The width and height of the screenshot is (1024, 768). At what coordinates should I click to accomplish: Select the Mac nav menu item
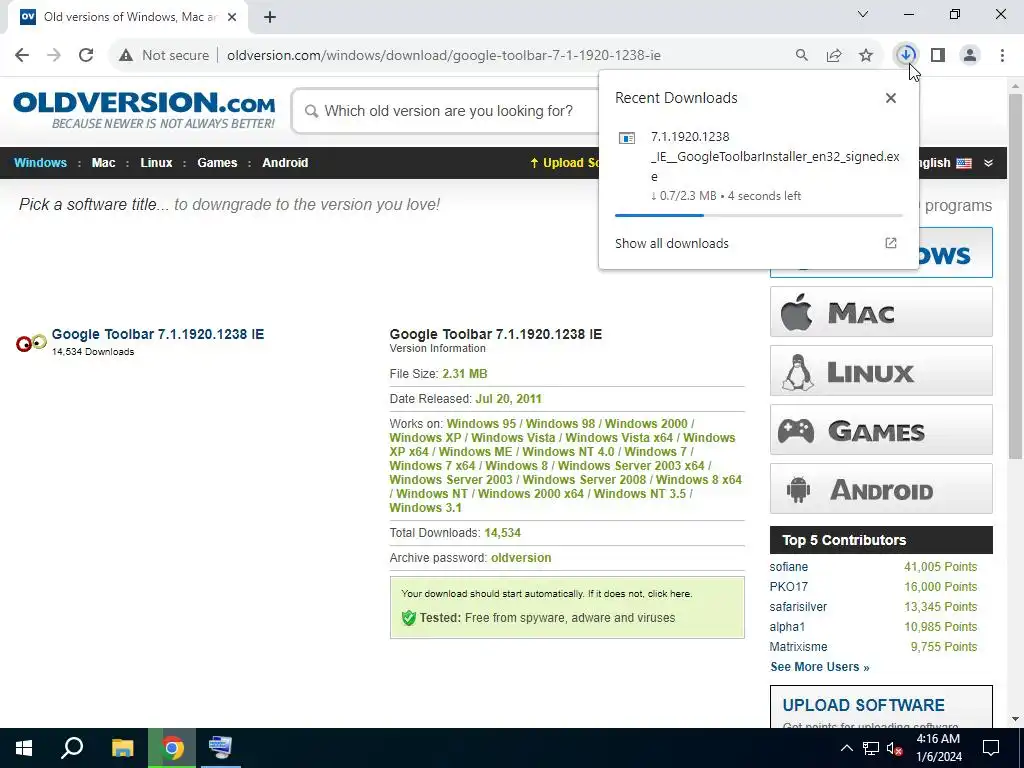103,163
